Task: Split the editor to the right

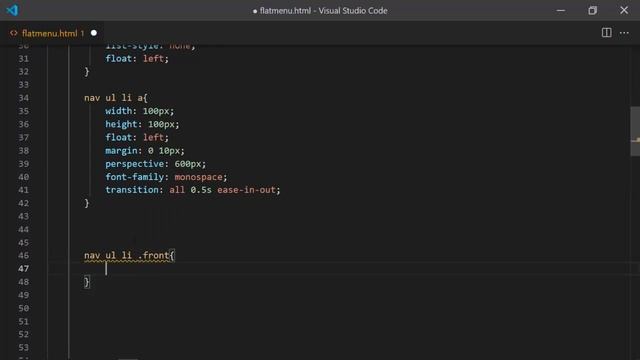Action: coord(607,33)
